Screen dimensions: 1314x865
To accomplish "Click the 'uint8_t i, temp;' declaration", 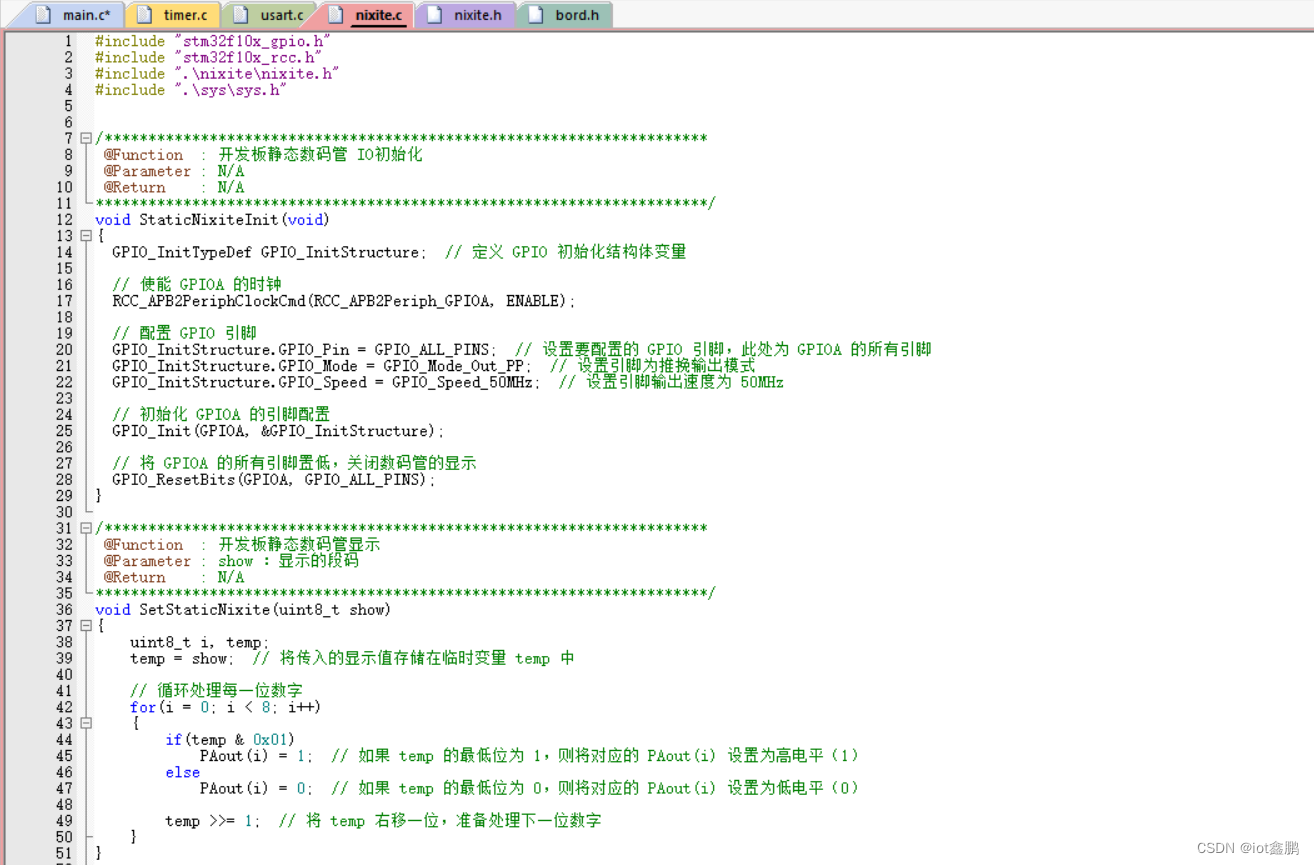I will point(199,642).
